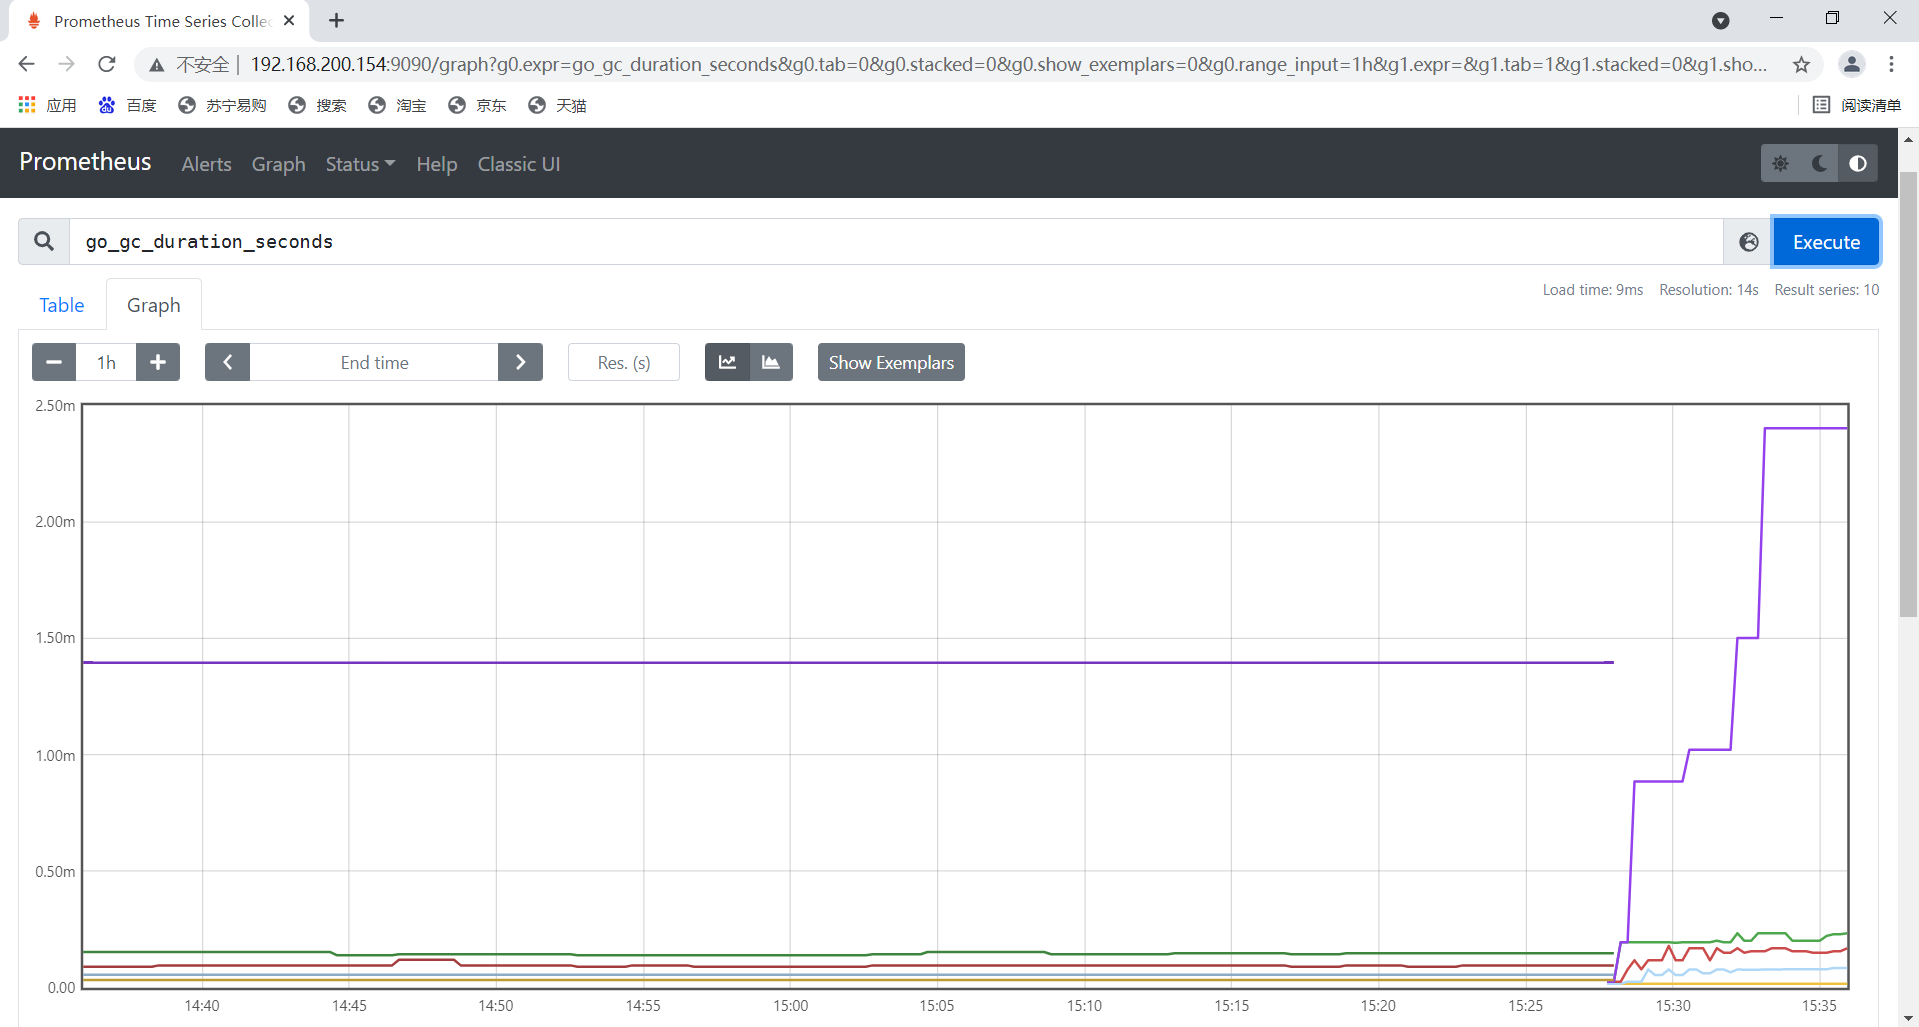Open the 京东 bookmark
The height and width of the screenshot is (1027, 1919).
pyautogui.click(x=477, y=105)
